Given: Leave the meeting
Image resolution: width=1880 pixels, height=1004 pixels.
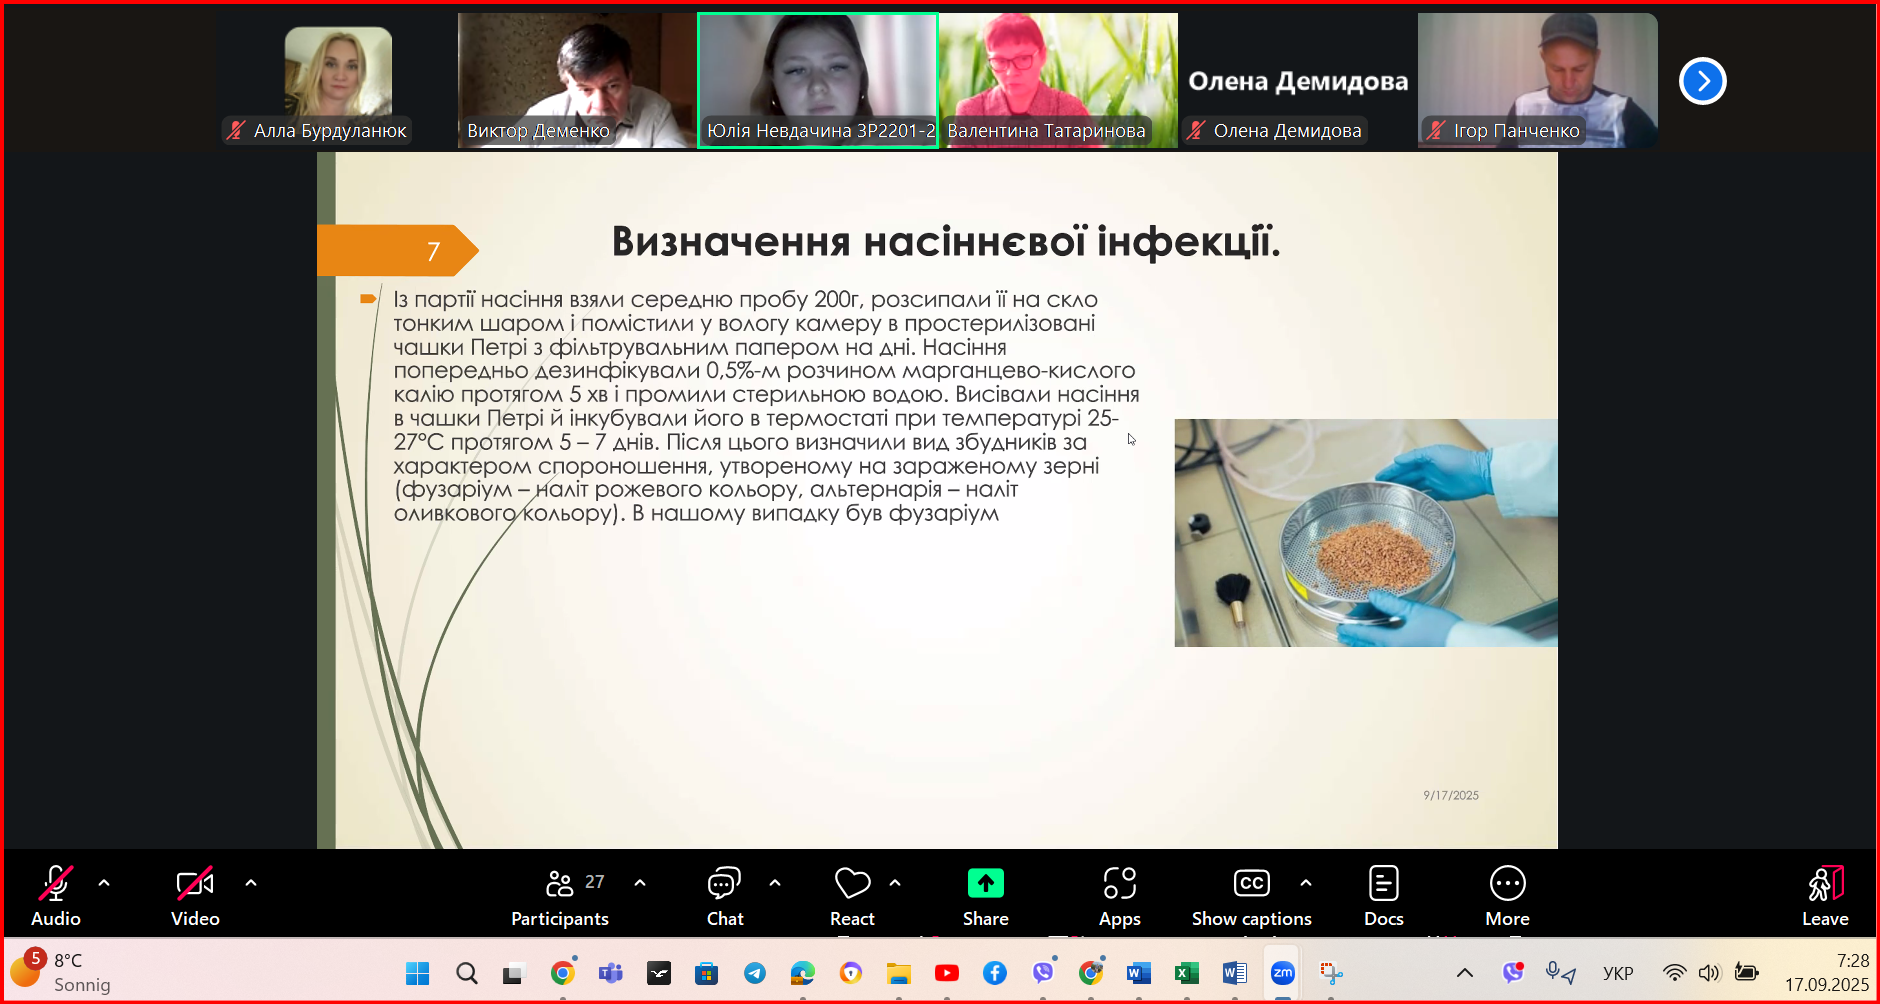Looking at the screenshot, I should [1825, 896].
